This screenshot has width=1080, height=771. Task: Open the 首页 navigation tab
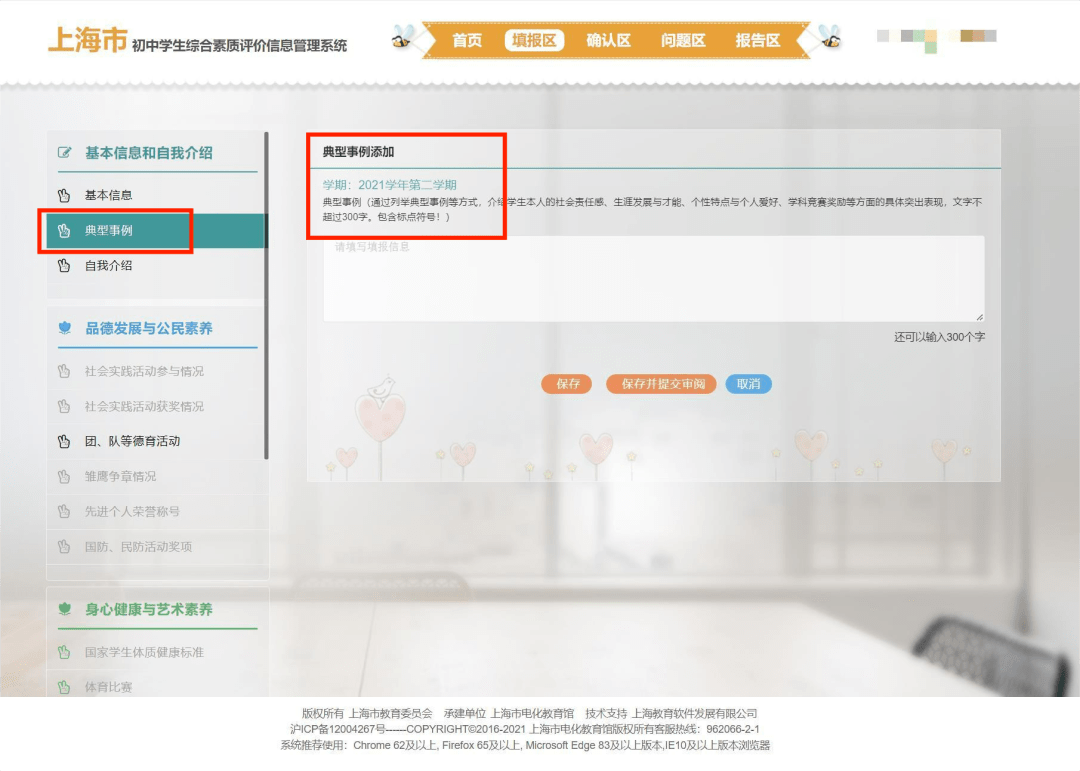click(x=467, y=41)
